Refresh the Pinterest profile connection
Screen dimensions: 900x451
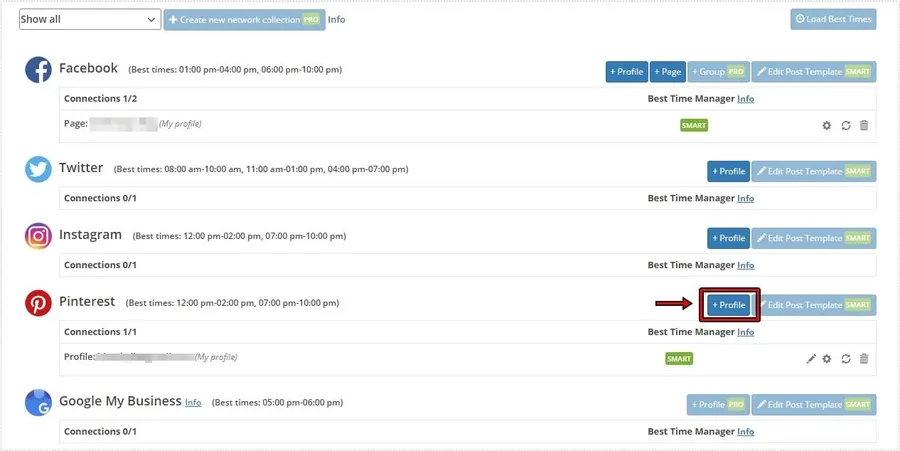coord(845,358)
